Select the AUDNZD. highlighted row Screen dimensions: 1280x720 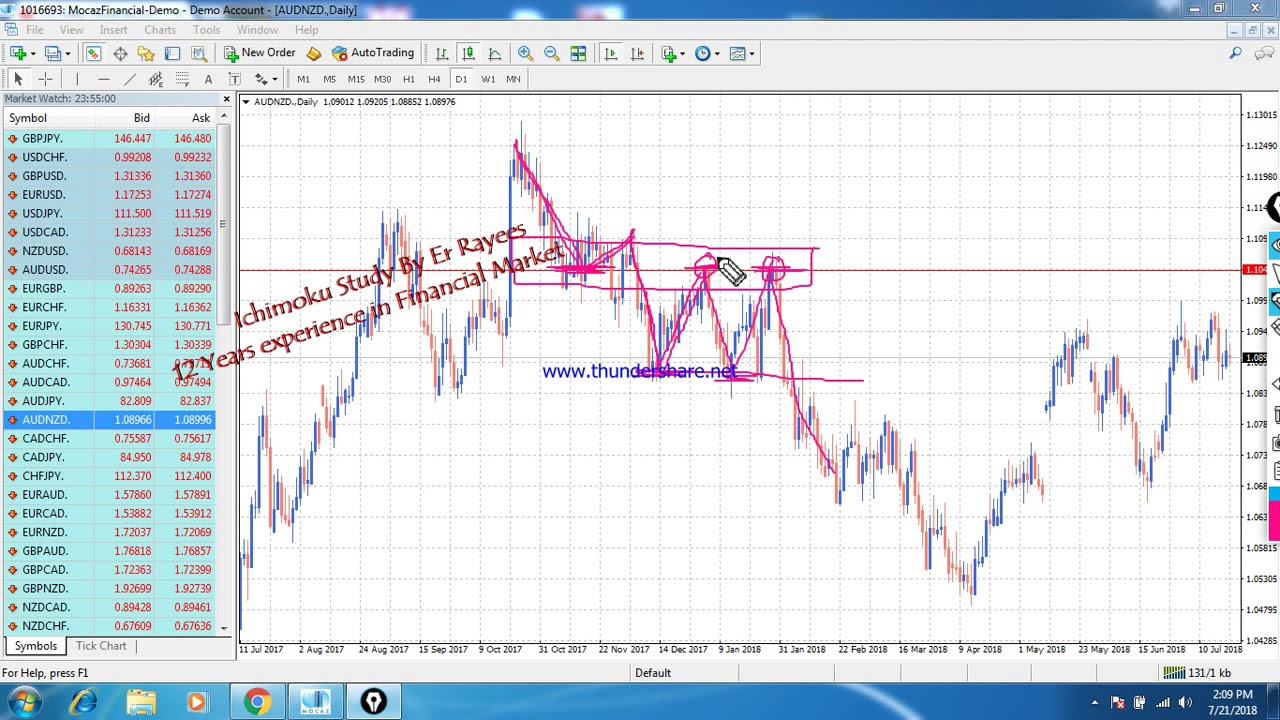click(x=109, y=420)
